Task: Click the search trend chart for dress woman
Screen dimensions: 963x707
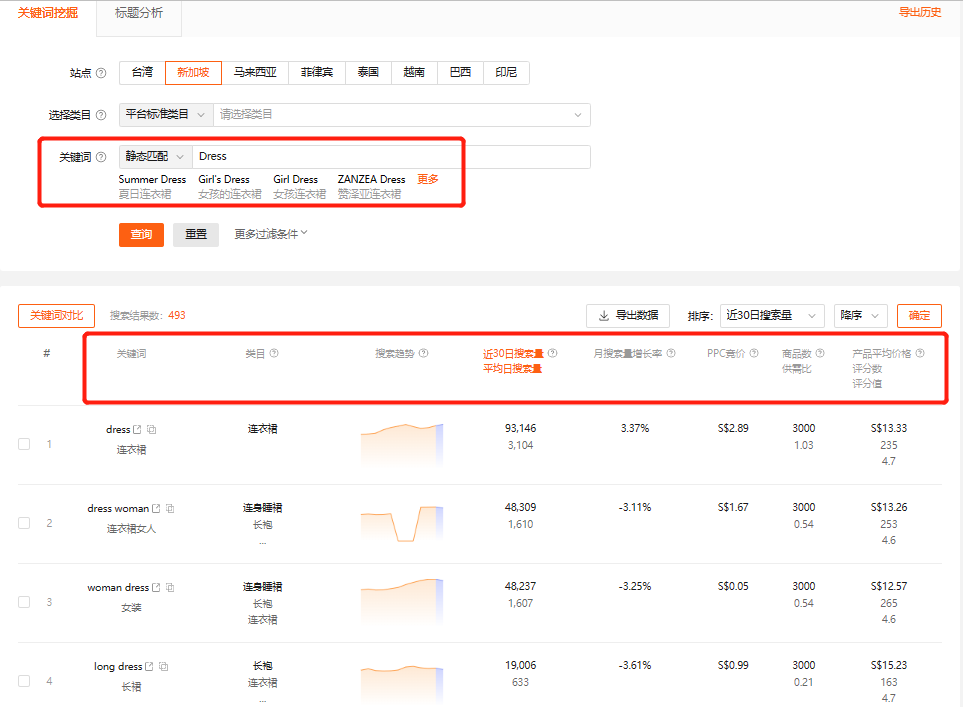Action: (x=402, y=523)
